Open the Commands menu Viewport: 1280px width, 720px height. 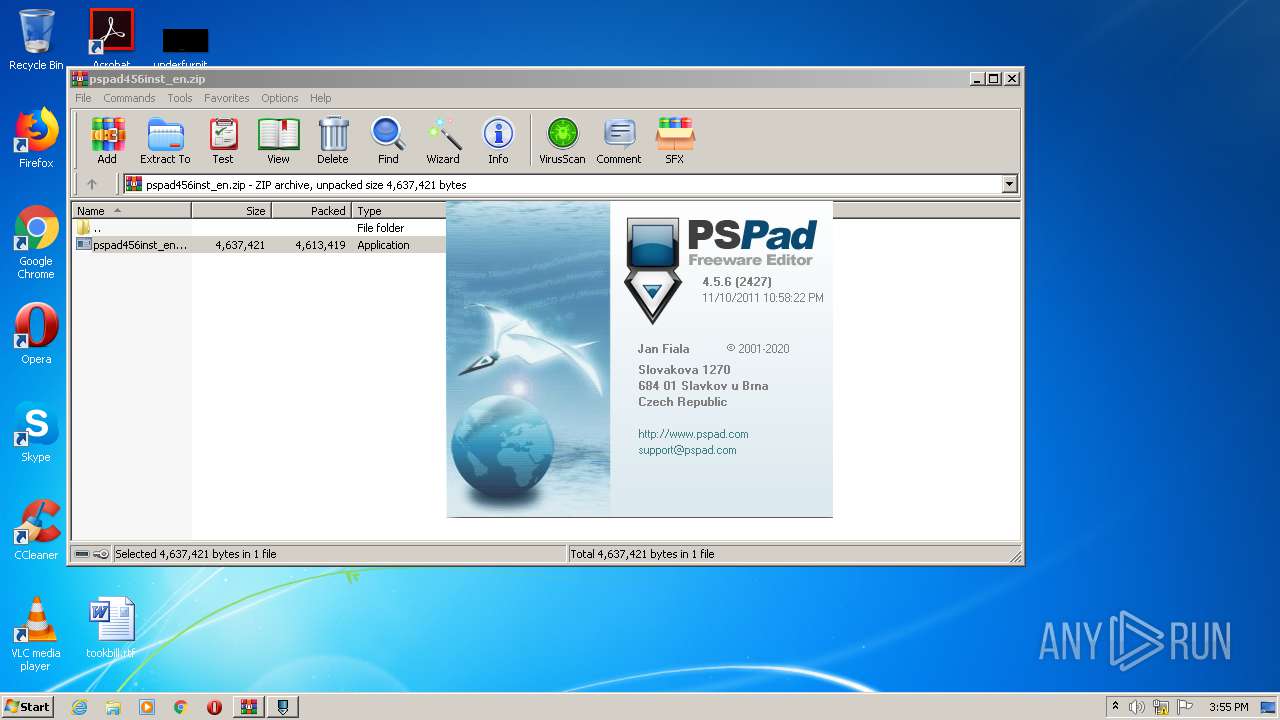[129, 98]
